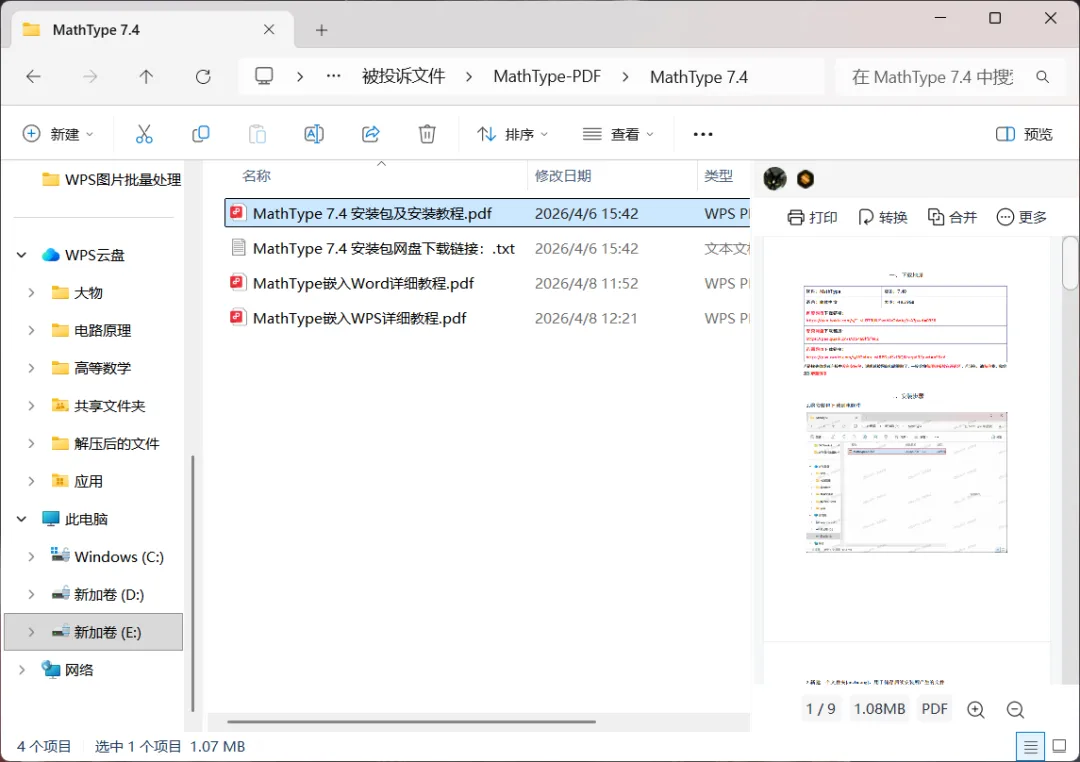The width and height of the screenshot is (1080, 762).
Task: Click the This PC monitor icon in address bar
Action: pos(264,76)
